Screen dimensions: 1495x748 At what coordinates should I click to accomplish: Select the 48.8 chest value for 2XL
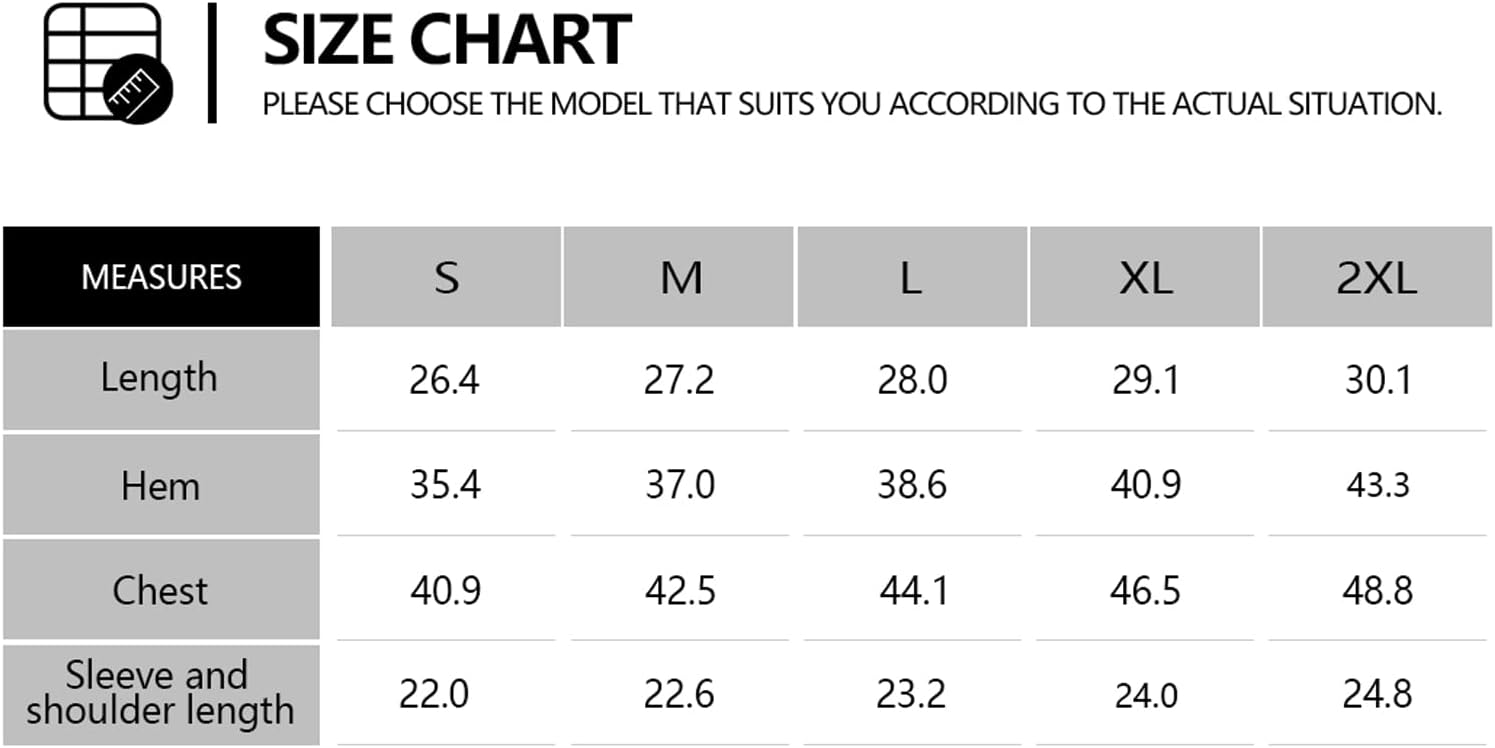tap(1378, 590)
